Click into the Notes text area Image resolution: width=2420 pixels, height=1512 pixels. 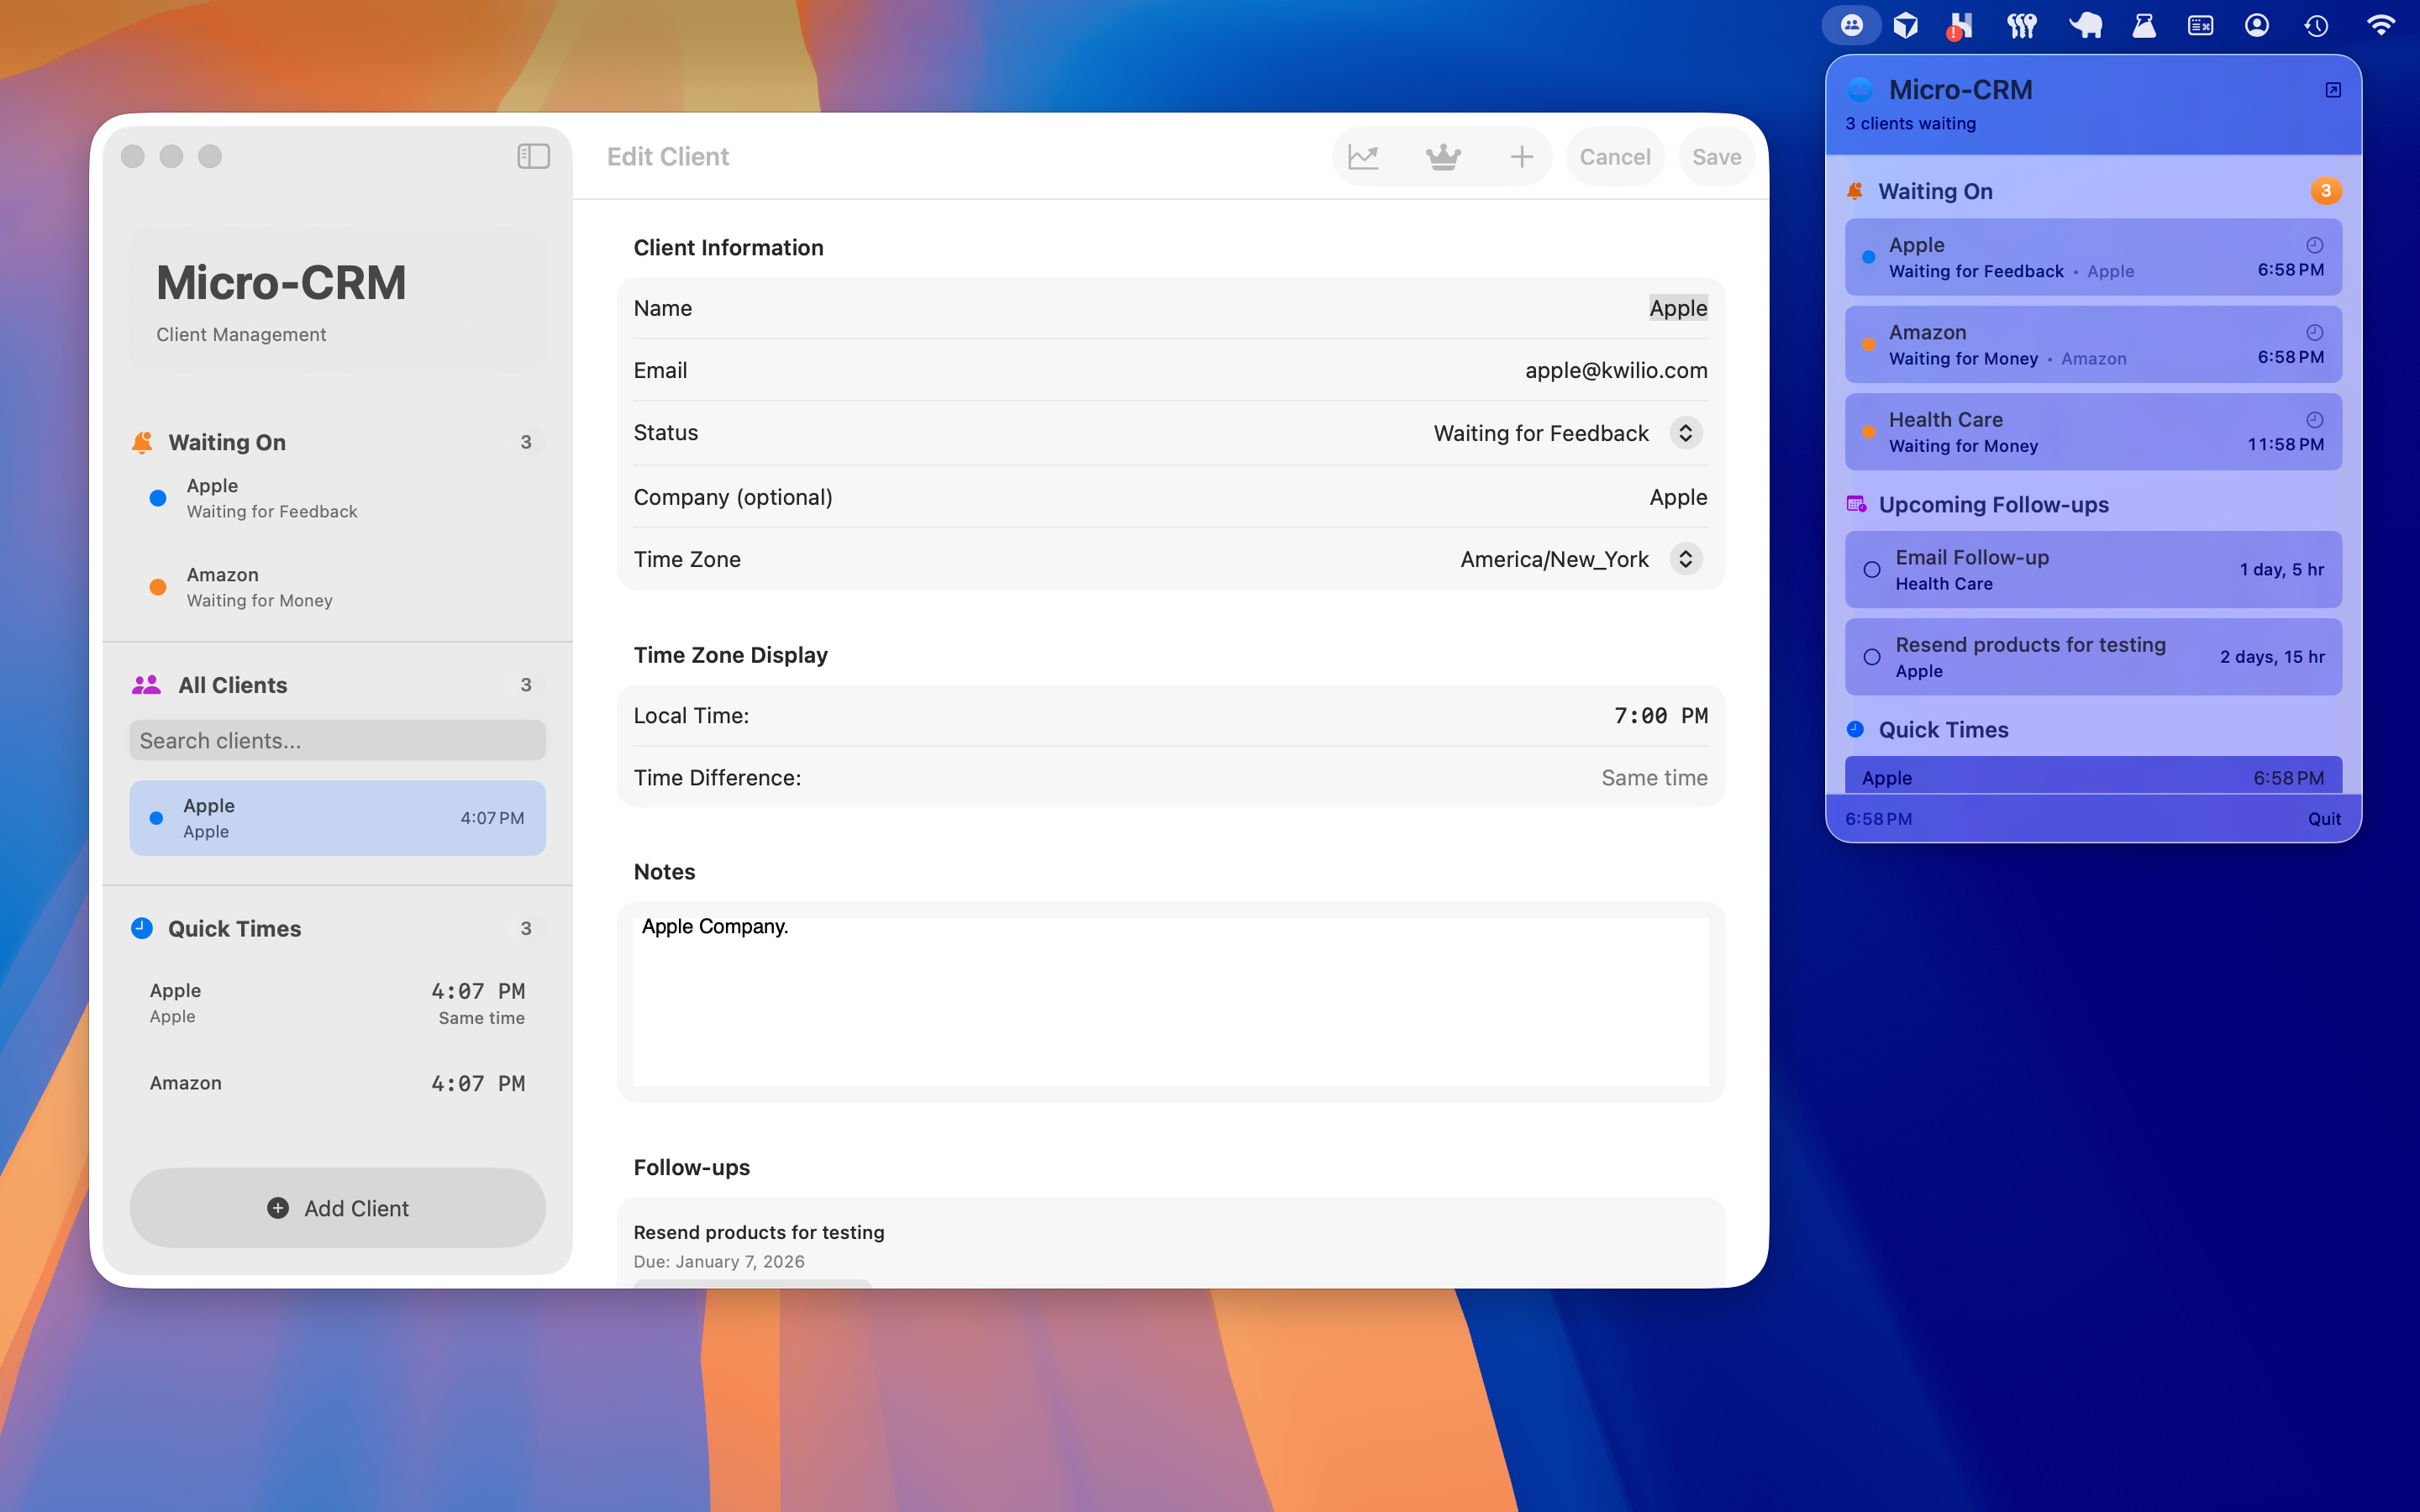(1170, 1002)
